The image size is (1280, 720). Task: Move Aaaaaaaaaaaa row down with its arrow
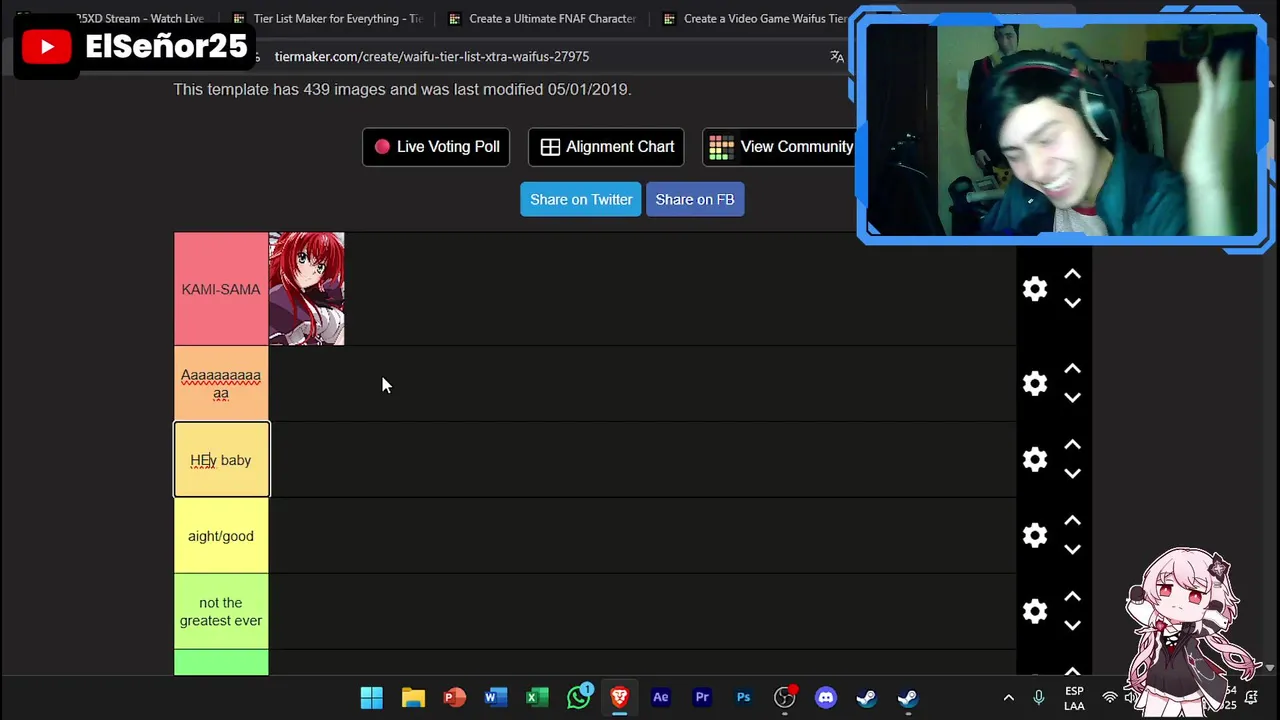pos(1072,398)
